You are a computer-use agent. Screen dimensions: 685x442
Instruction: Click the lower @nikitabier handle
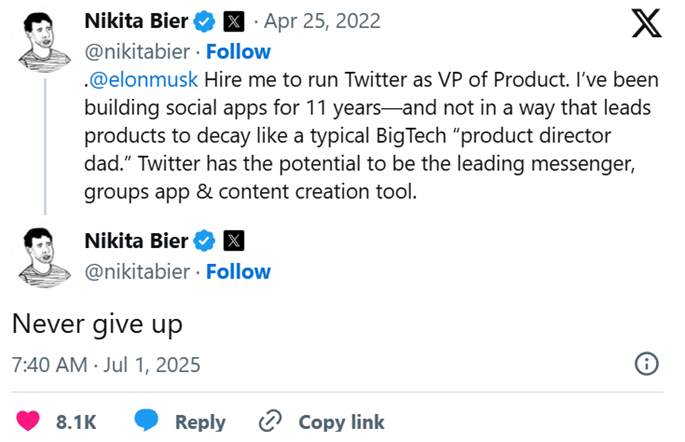tap(137, 271)
